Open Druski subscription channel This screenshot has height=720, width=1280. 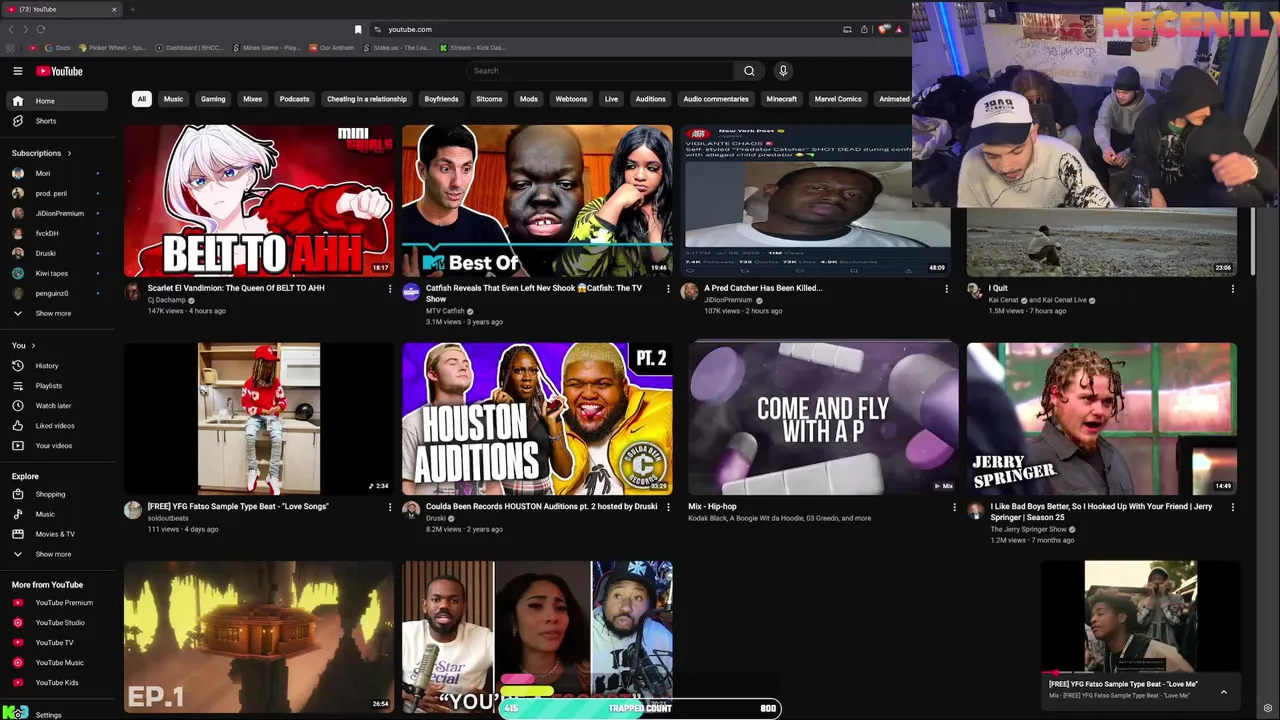(56, 253)
